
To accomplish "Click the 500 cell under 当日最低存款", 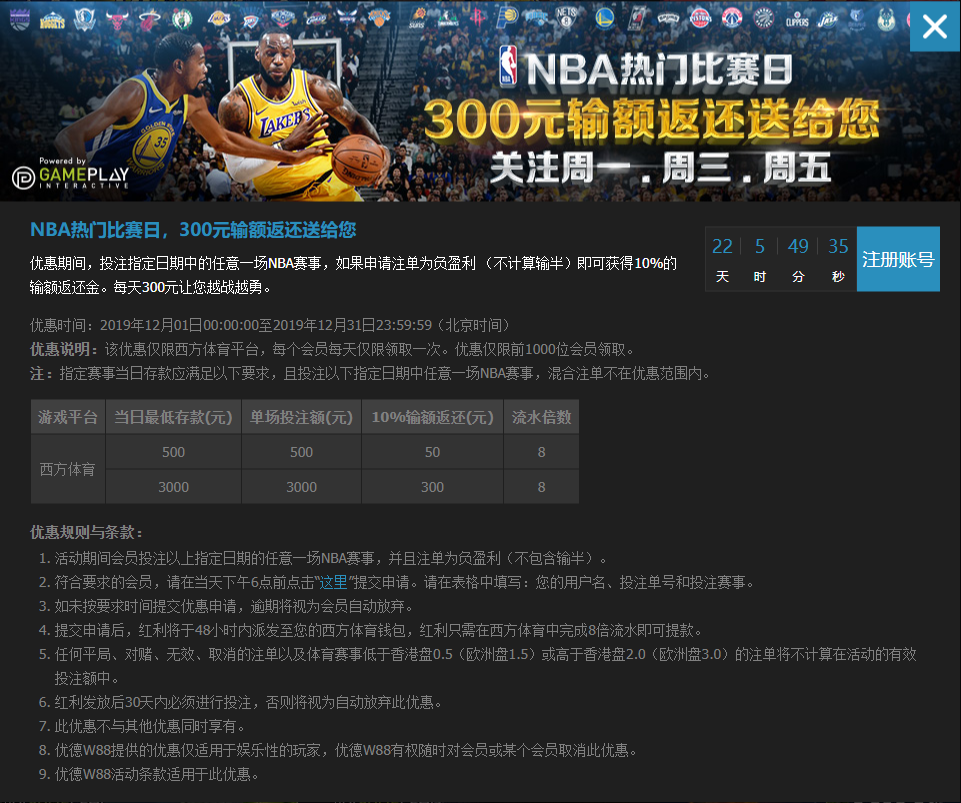I will pos(173,452).
